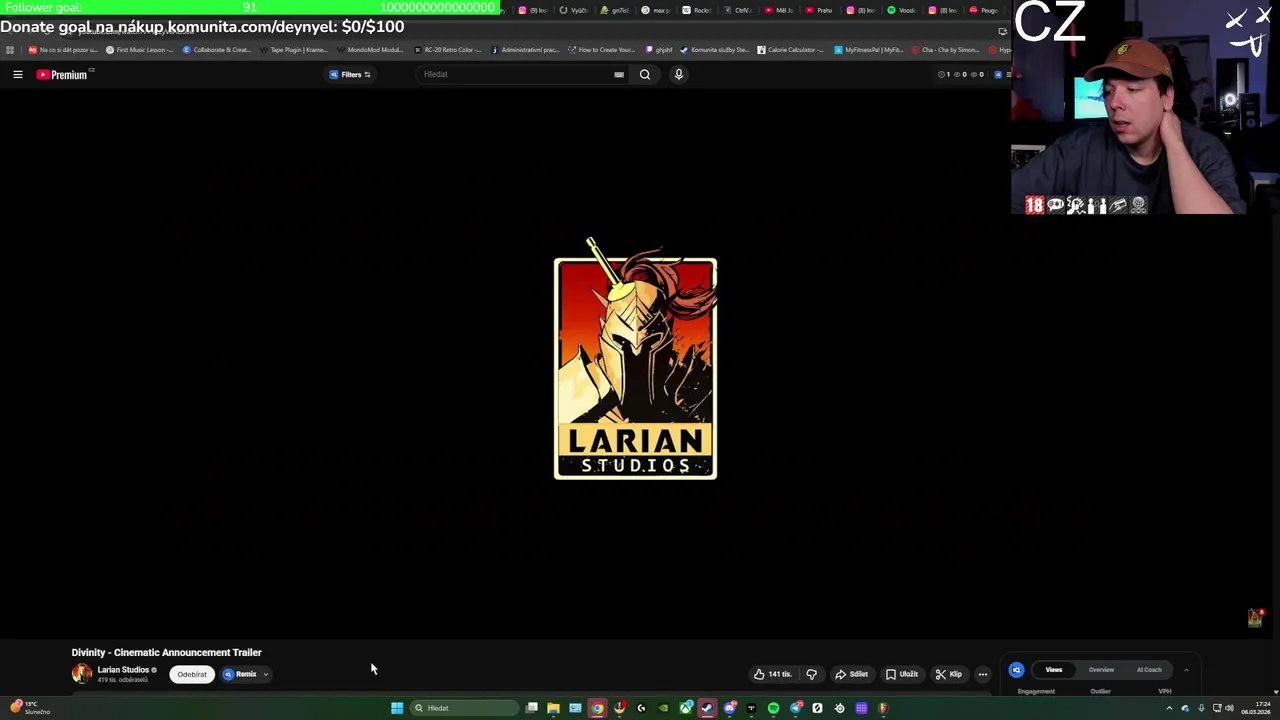
Task: Open the on-screen keyboard icon in search
Action: click(619, 74)
